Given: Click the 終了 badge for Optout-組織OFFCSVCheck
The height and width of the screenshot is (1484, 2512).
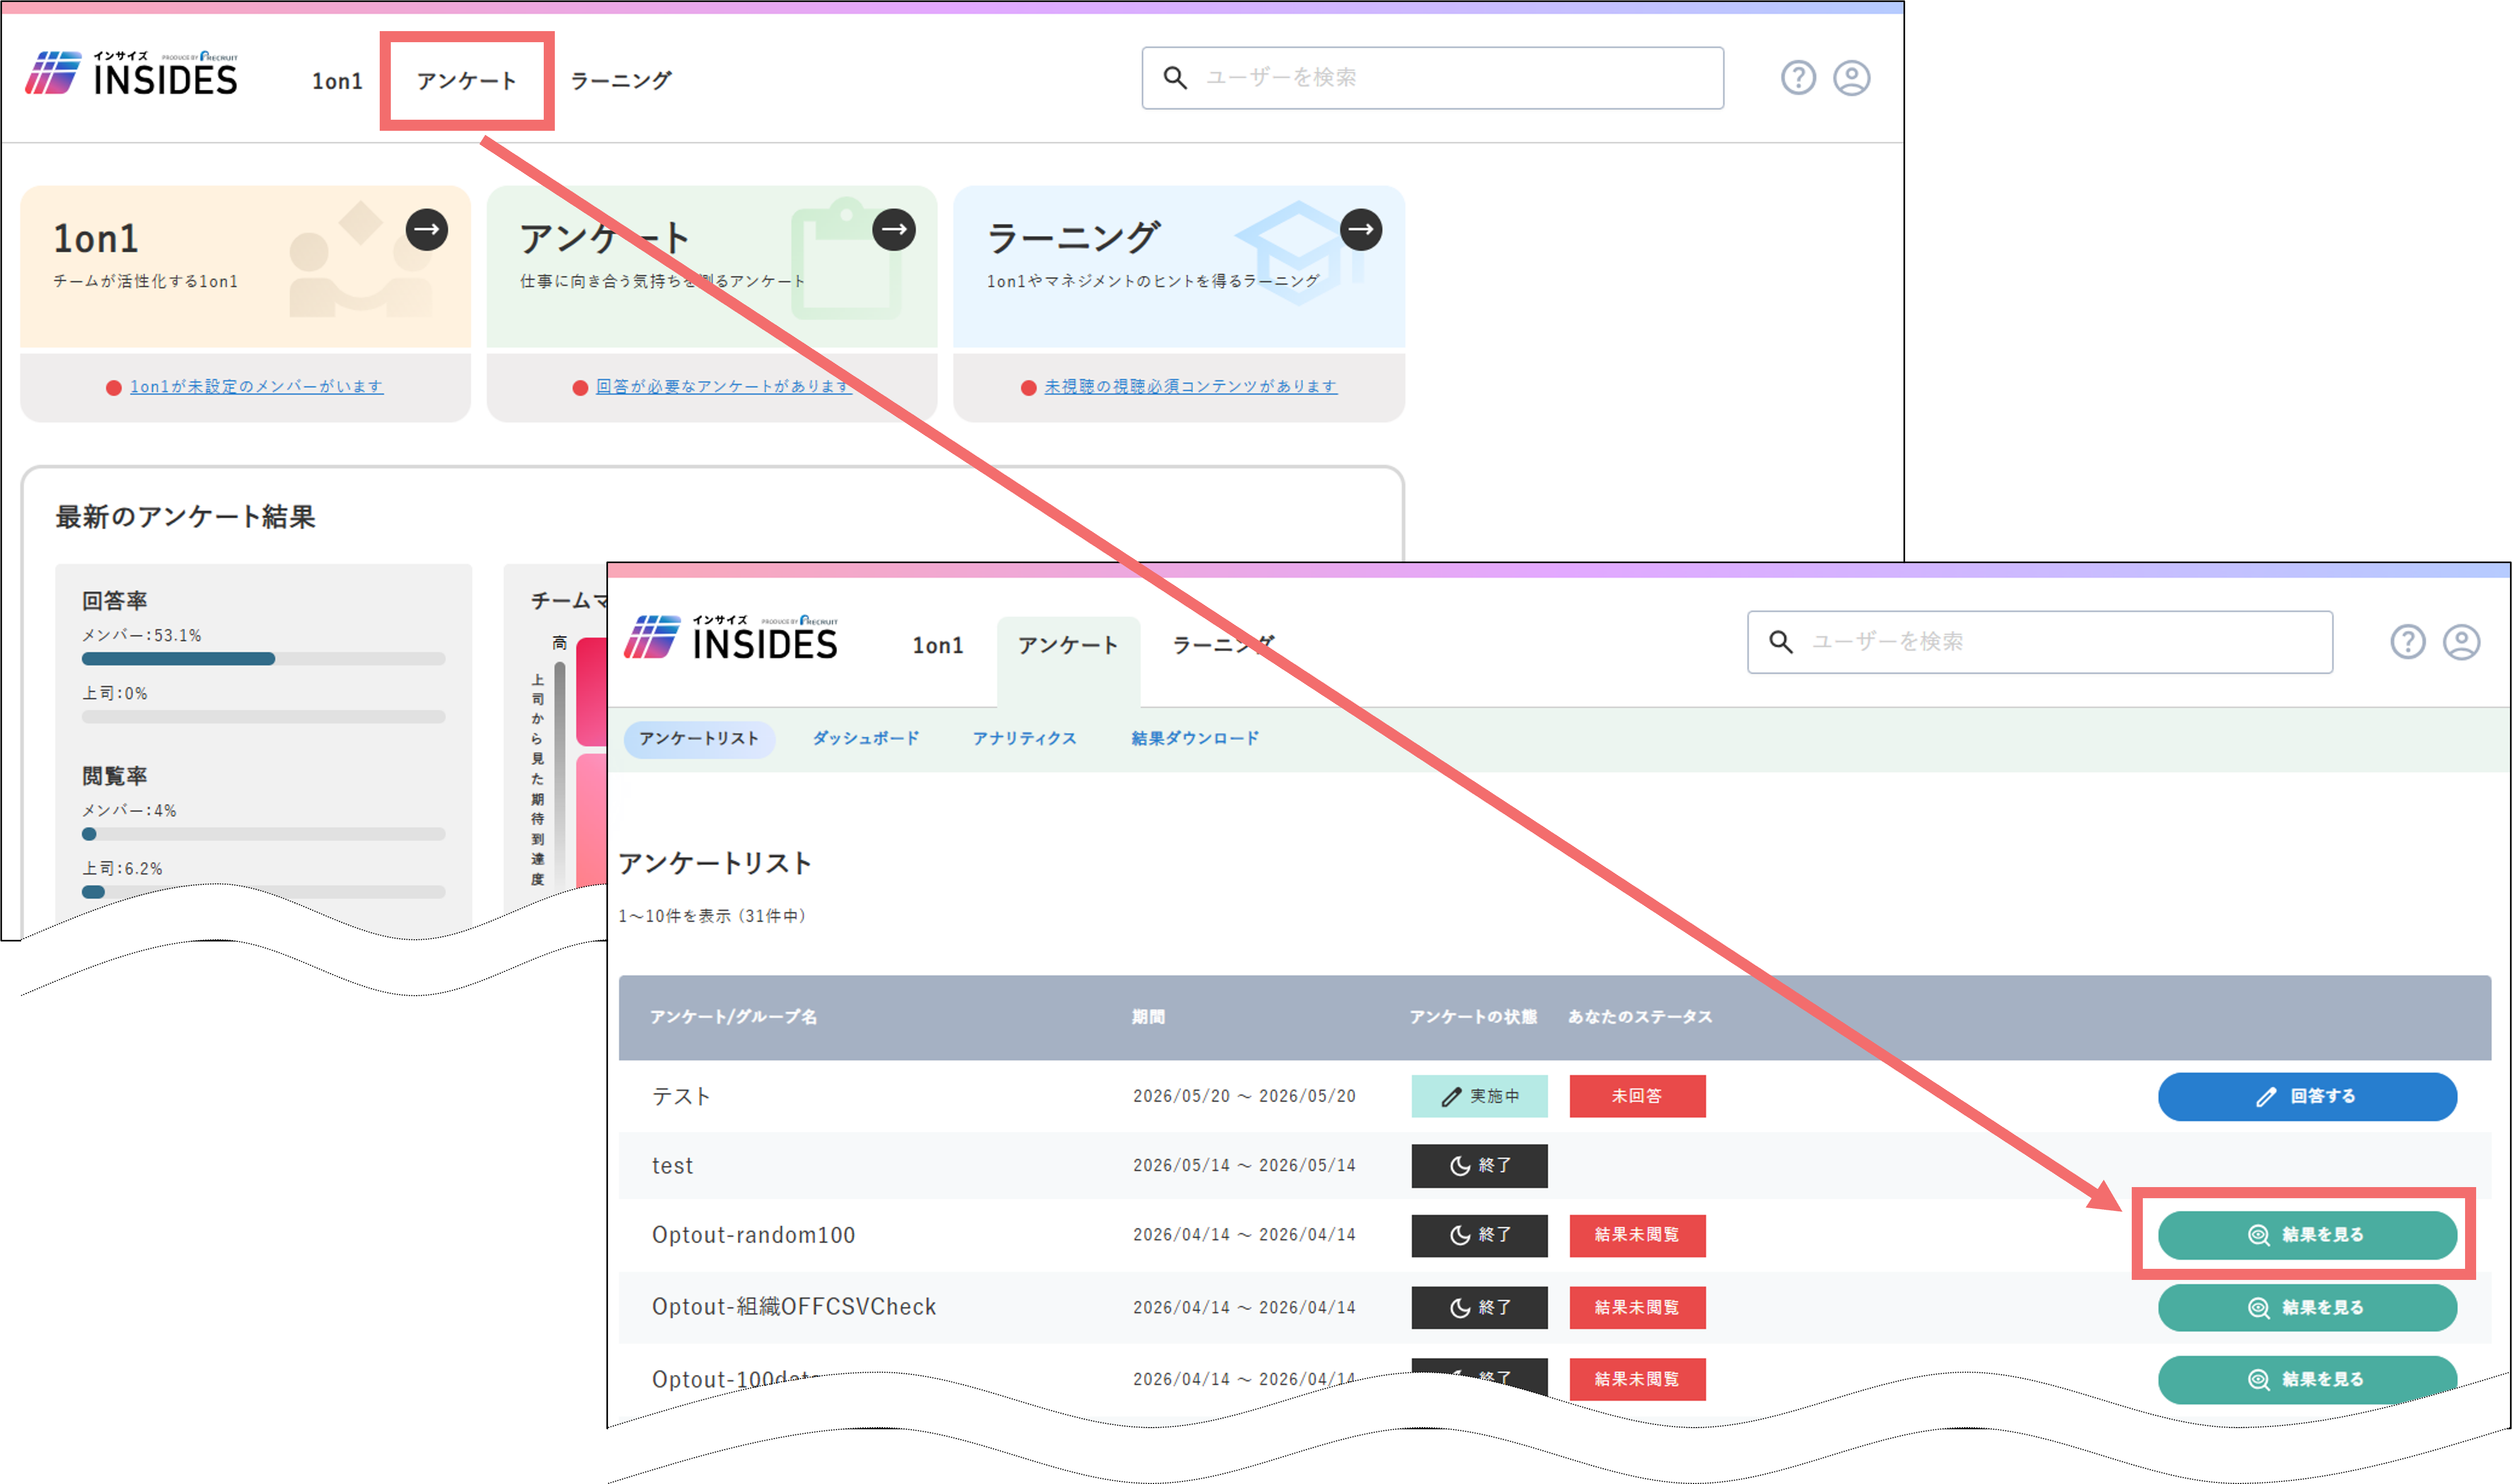Looking at the screenshot, I should [1479, 1308].
